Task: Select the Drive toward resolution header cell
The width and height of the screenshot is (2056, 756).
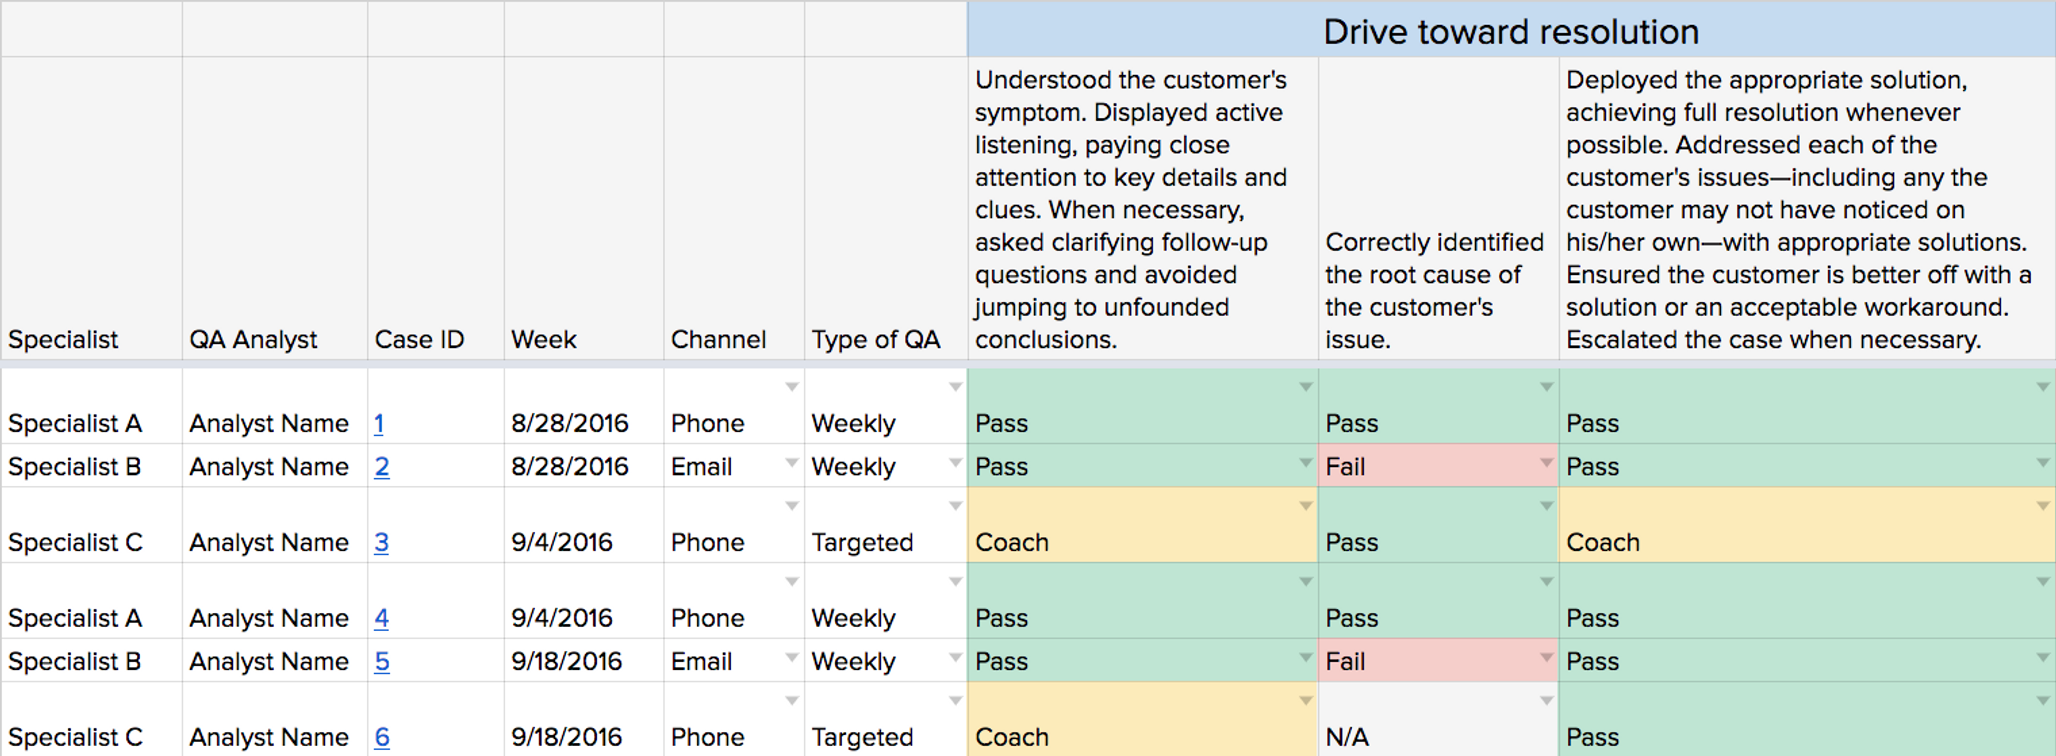Action: [1512, 29]
